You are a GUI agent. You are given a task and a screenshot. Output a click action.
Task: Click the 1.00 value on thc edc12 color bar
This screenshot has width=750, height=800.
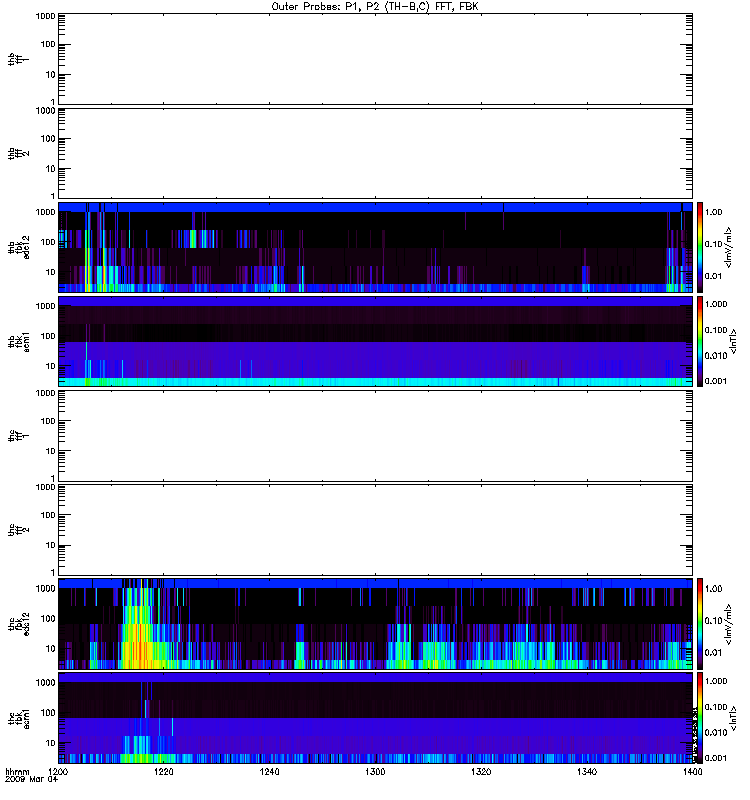(x=713, y=589)
